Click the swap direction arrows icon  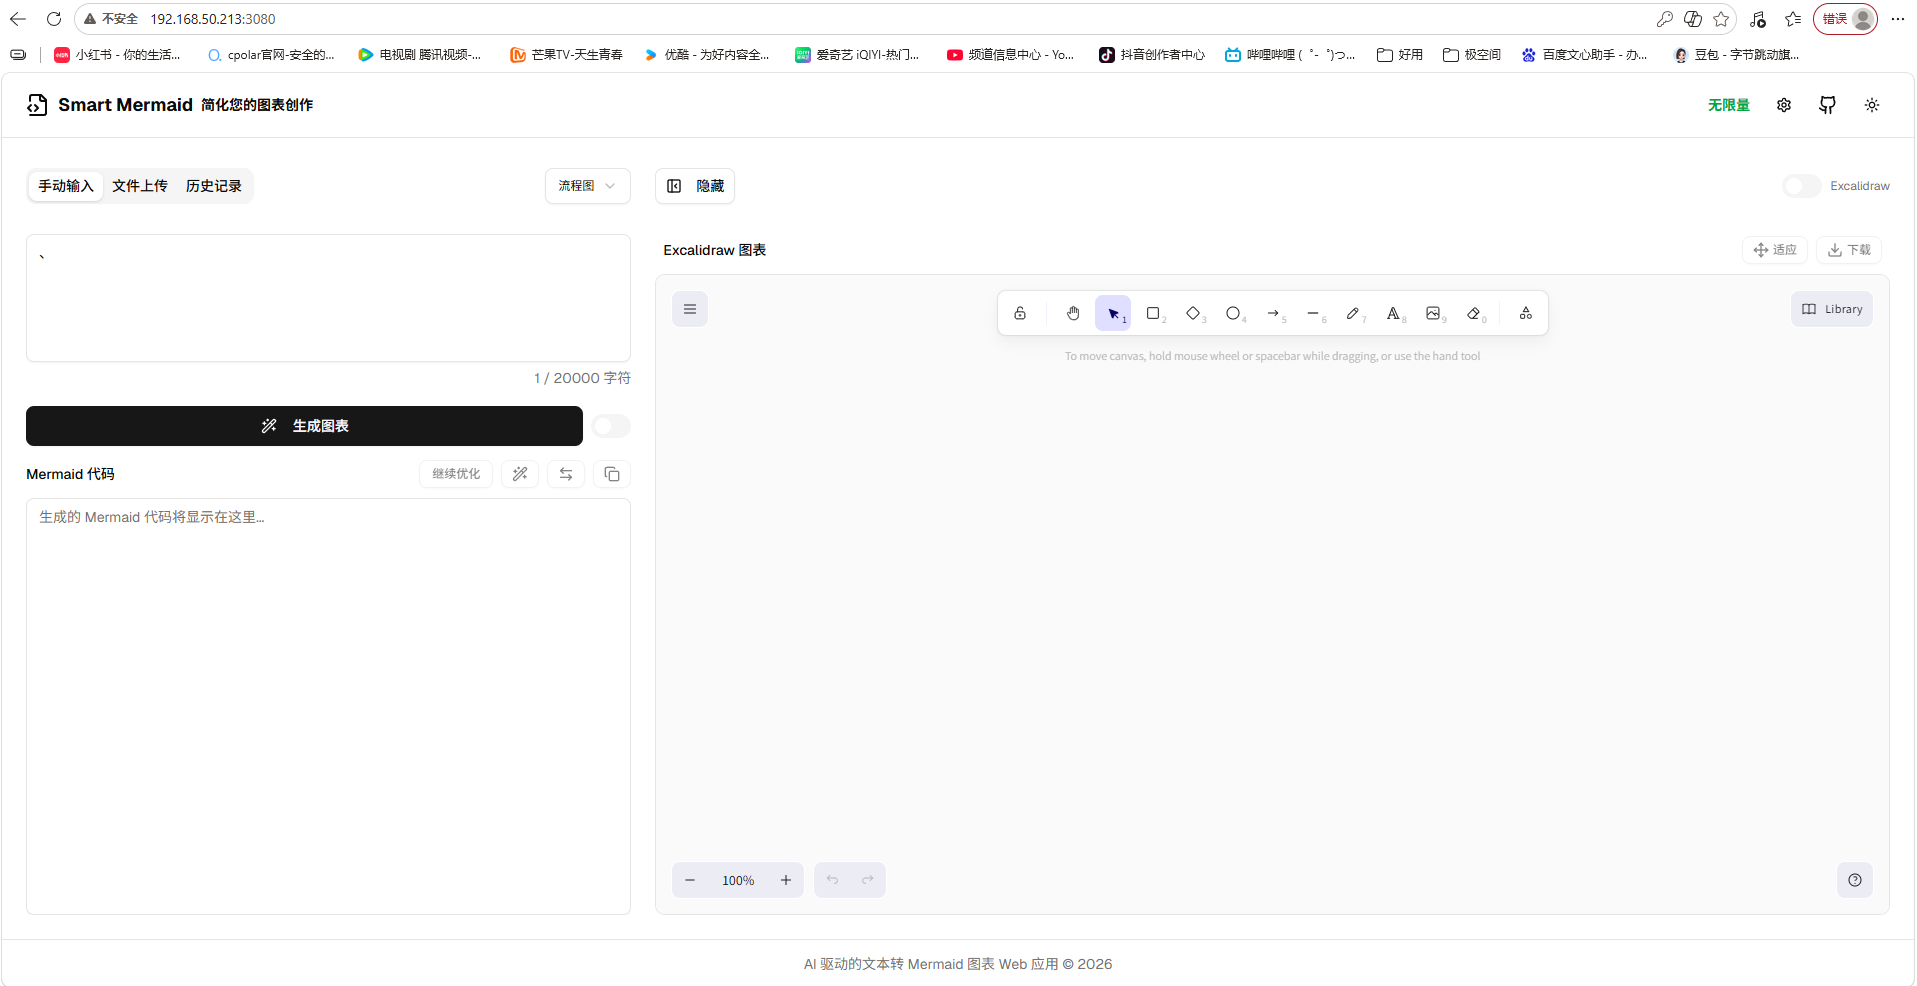pyautogui.click(x=566, y=474)
